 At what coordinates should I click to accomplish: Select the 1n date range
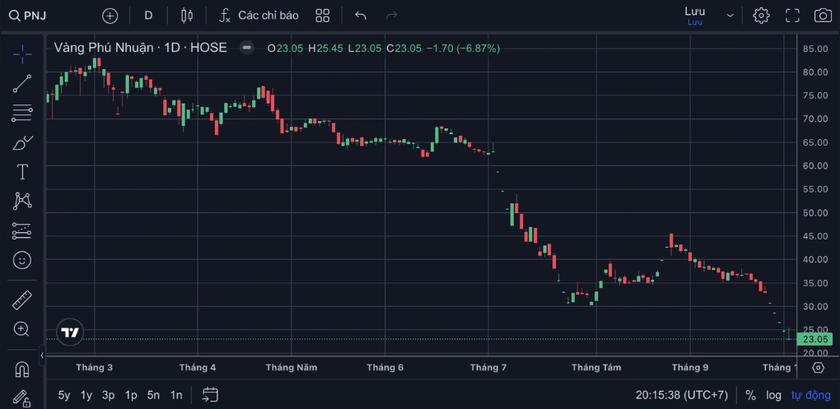coord(176,396)
